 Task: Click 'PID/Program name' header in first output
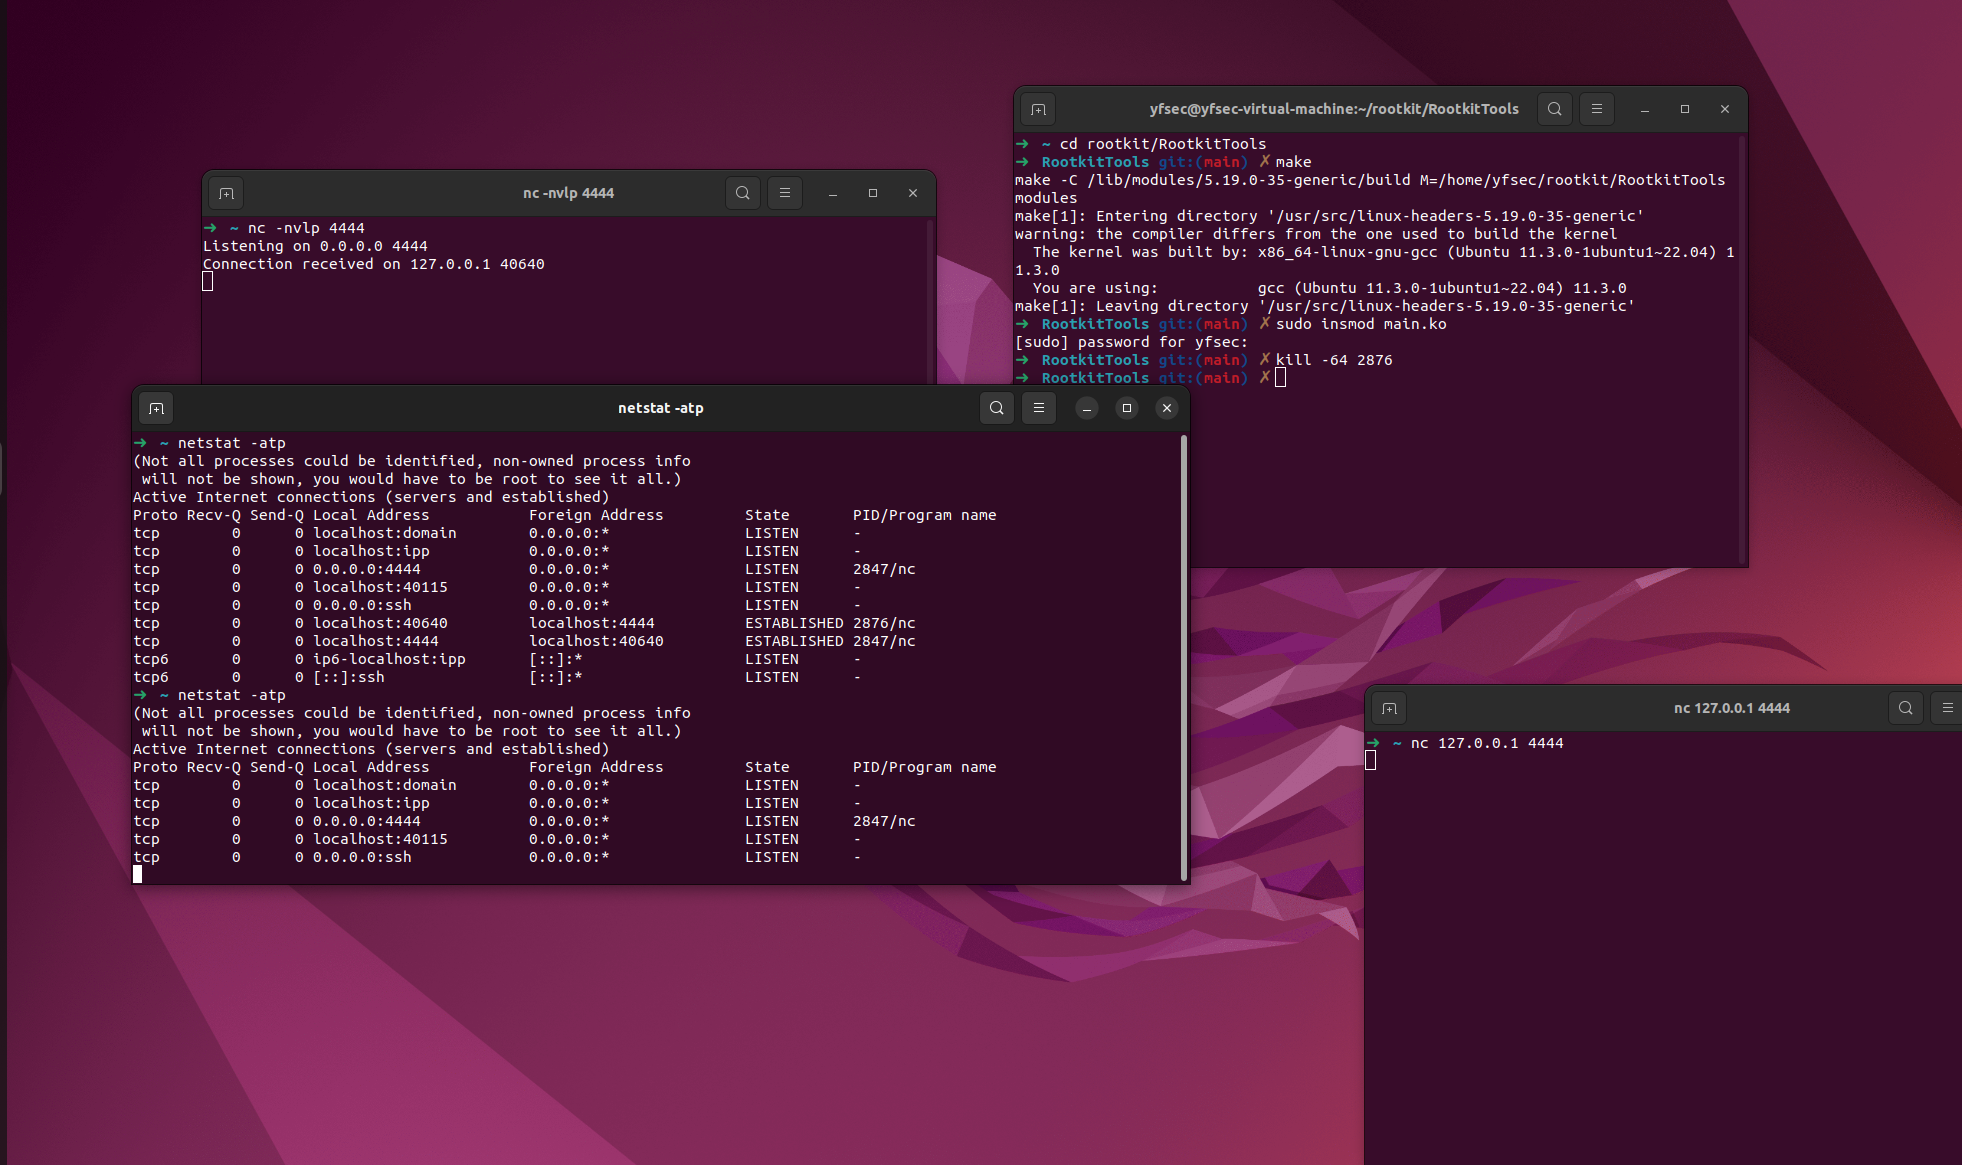pos(924,515)
